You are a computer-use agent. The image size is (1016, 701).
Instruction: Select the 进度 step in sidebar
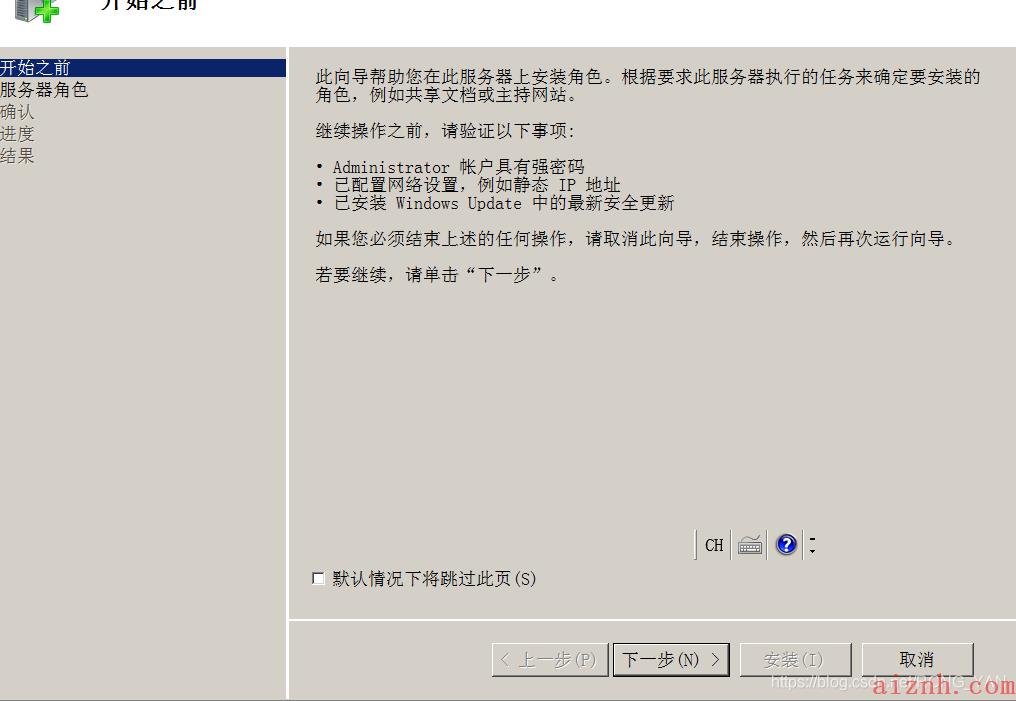pos(17,134)
